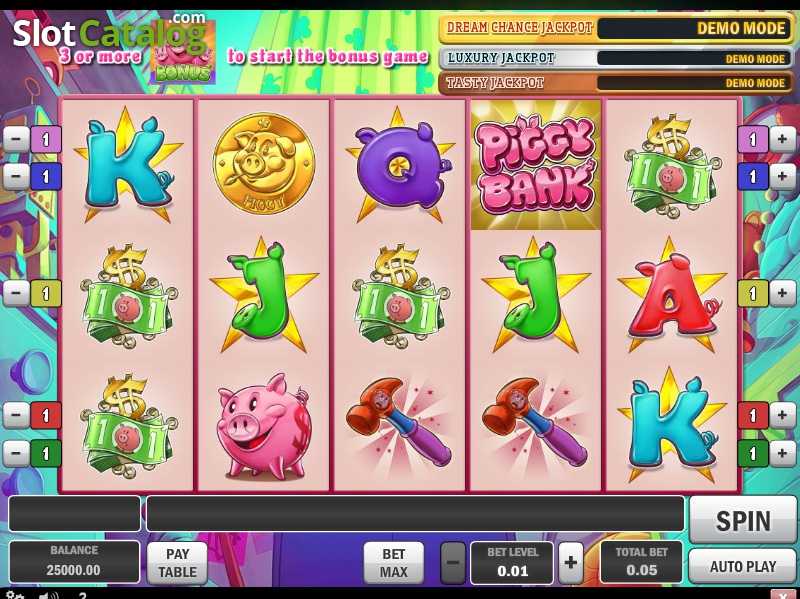The height and width of the screenshot is (599, 800).
Task: Open the settings gear icon
Action: click(15, 595)
